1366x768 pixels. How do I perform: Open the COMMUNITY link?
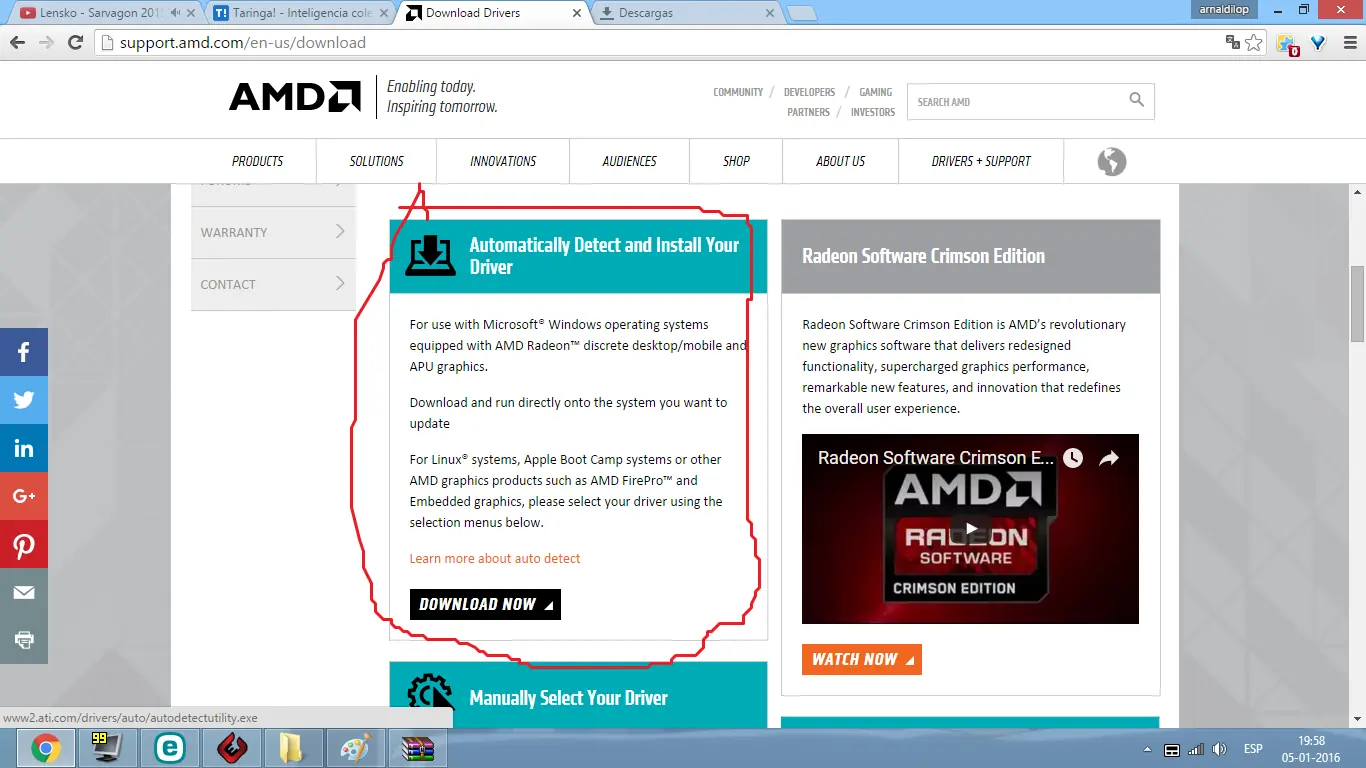(738, 92)
